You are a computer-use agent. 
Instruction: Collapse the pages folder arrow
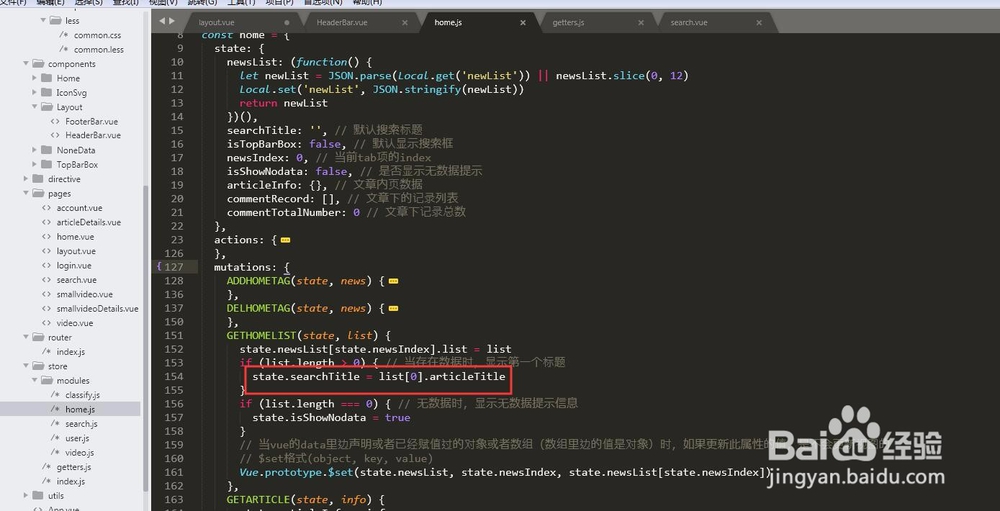(x=26, y=193)
